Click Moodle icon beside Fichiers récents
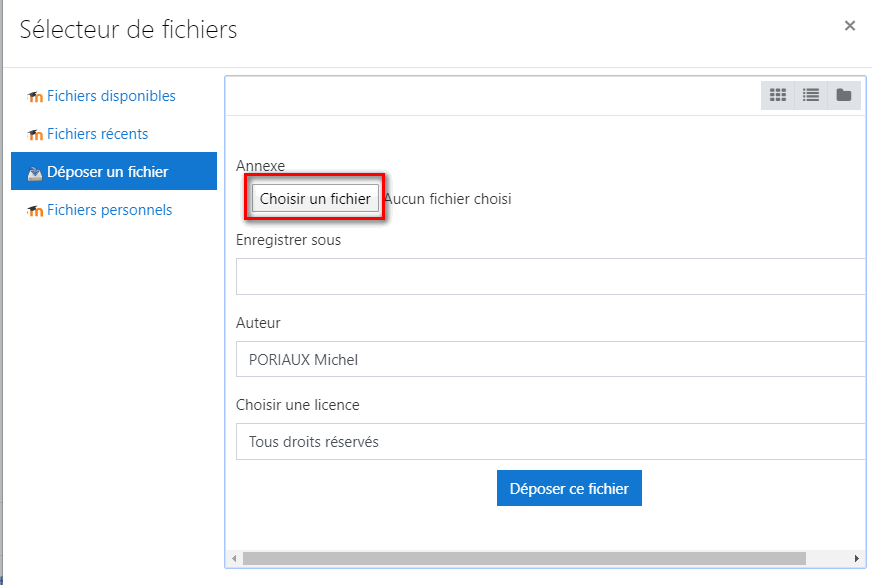Viewport: 872px width, 585px height. point(35,135)
